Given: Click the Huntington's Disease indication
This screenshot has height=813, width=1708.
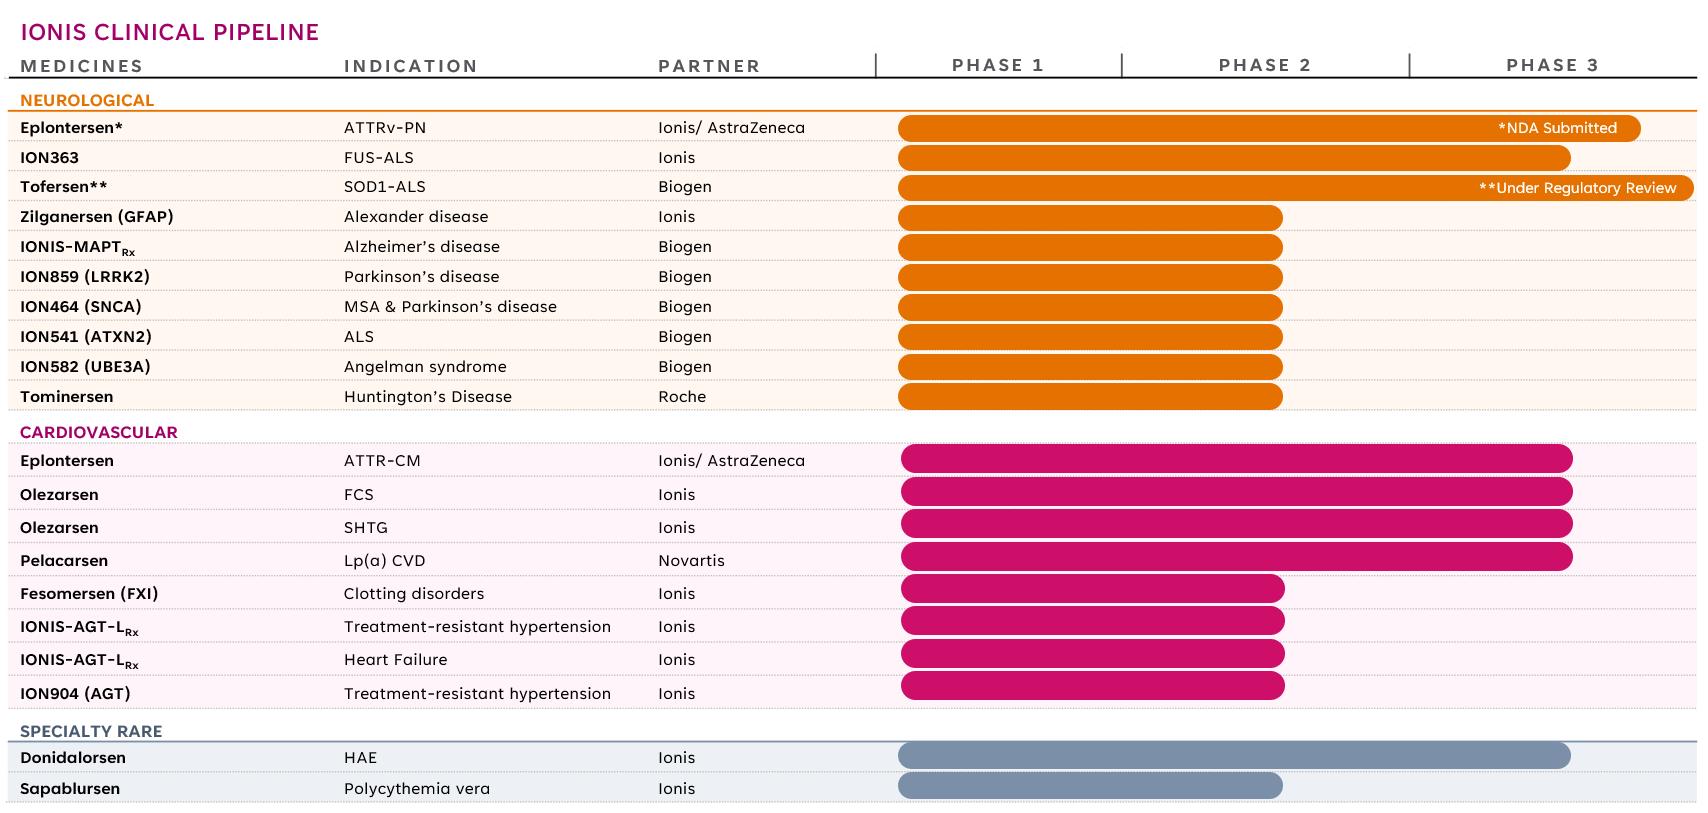Looking at the screenshot, I should pyautogui.click(x=427, y=397).
